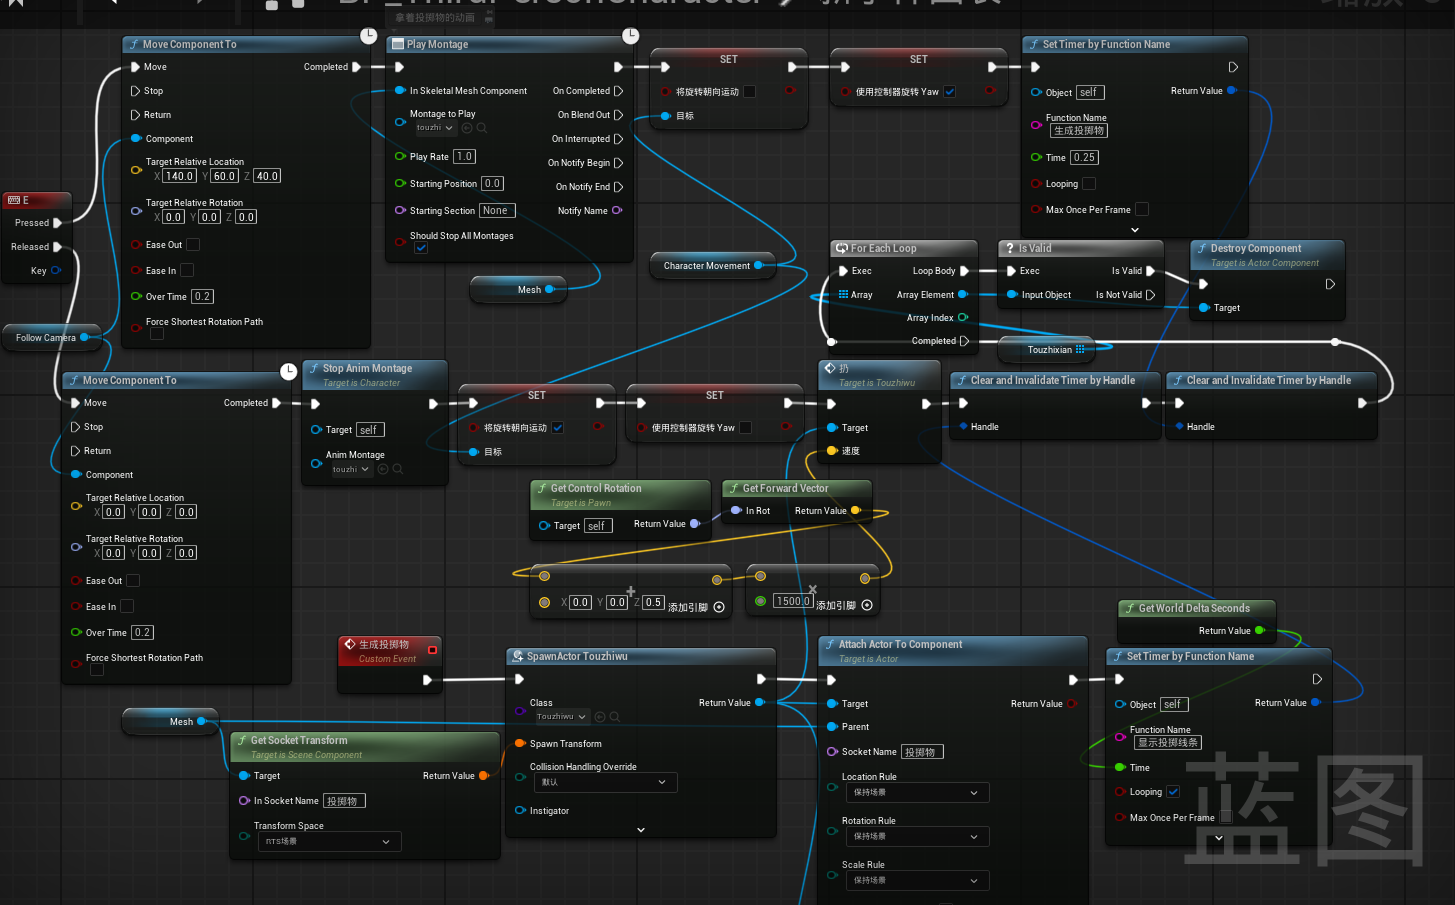Click the Pressed exec pin on the E key event

57,223
